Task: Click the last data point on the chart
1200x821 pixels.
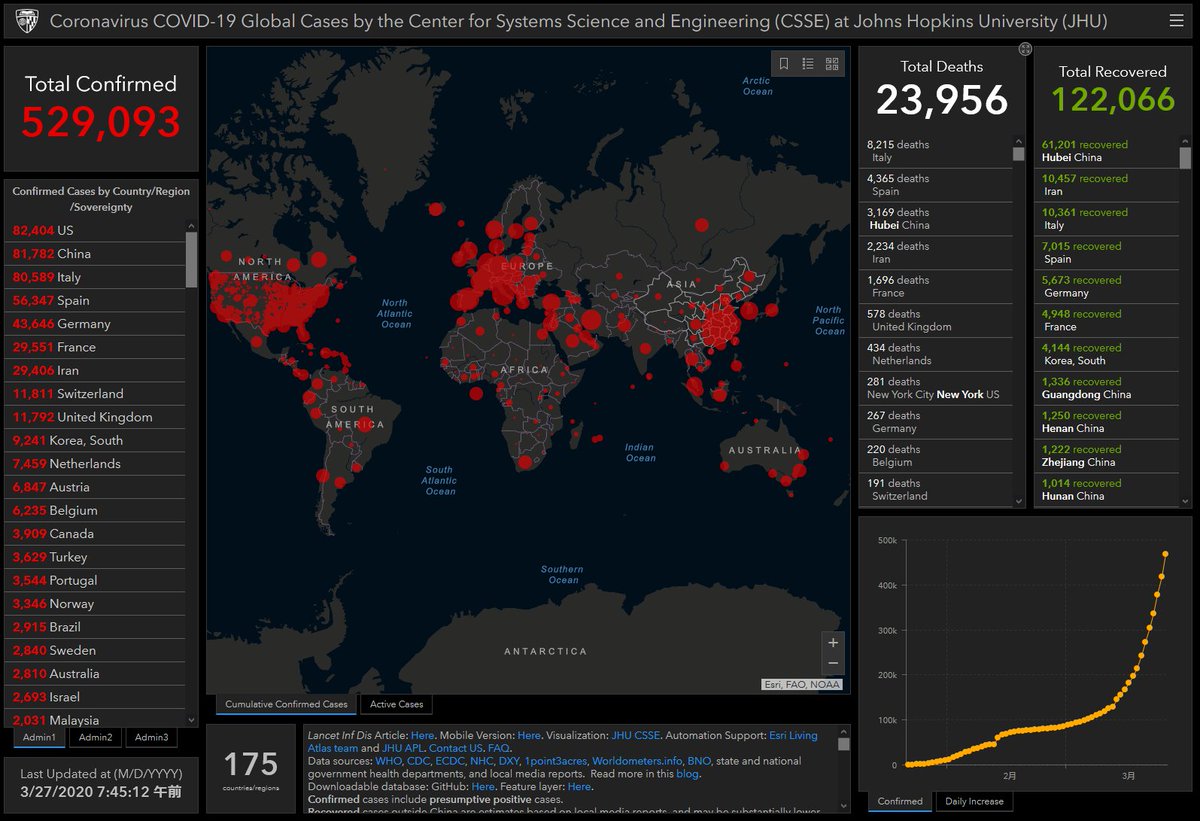Action: click(x=1165, y=554)
